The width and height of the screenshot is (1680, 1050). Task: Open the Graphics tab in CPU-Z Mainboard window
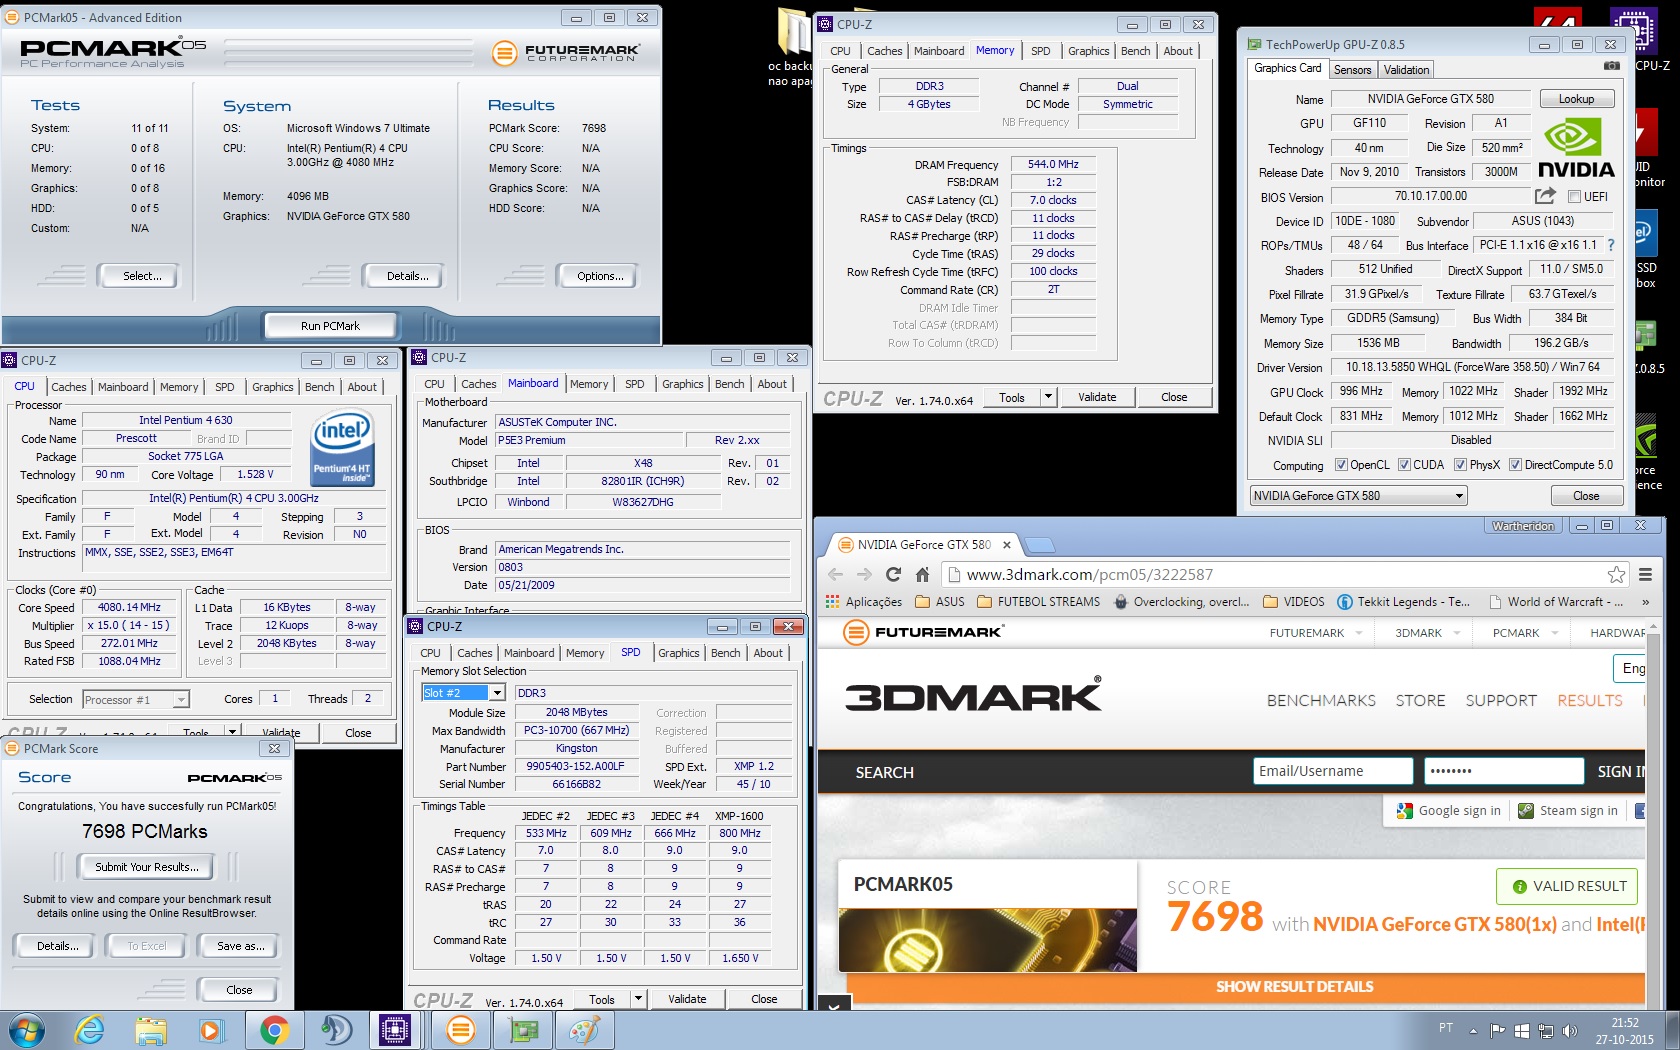pos(683,384)
